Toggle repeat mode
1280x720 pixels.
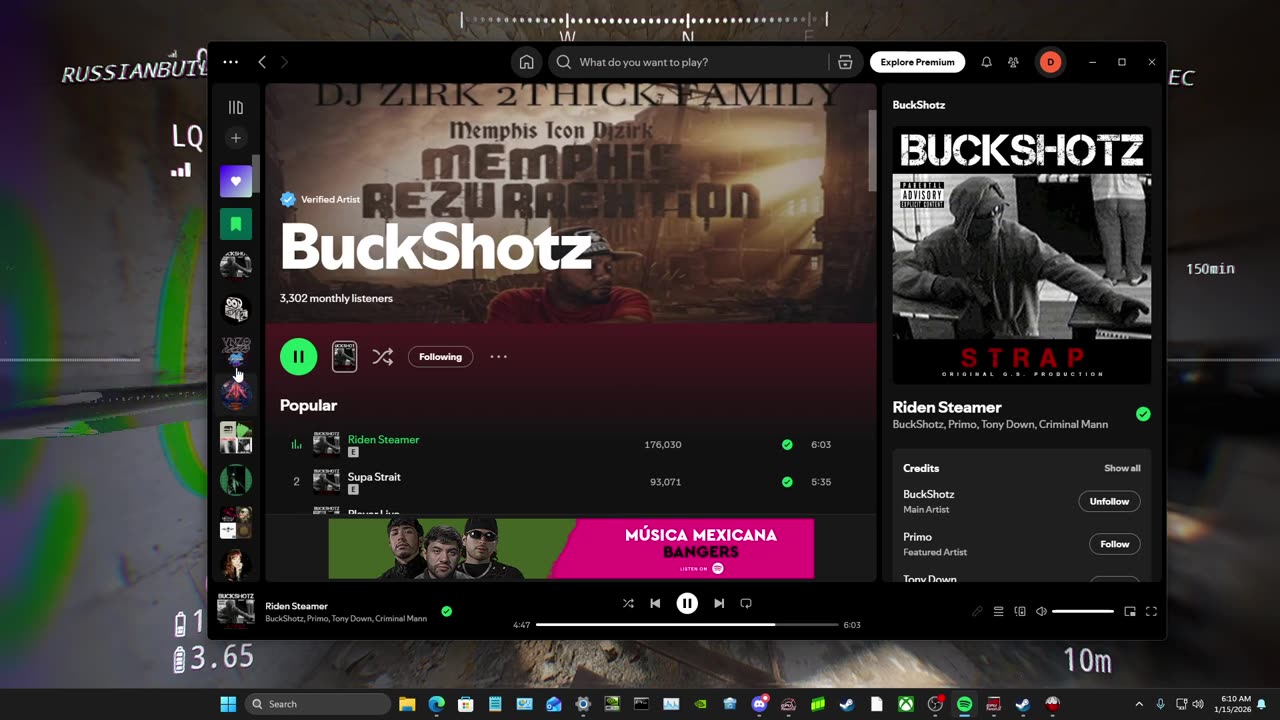pos(746,603)
